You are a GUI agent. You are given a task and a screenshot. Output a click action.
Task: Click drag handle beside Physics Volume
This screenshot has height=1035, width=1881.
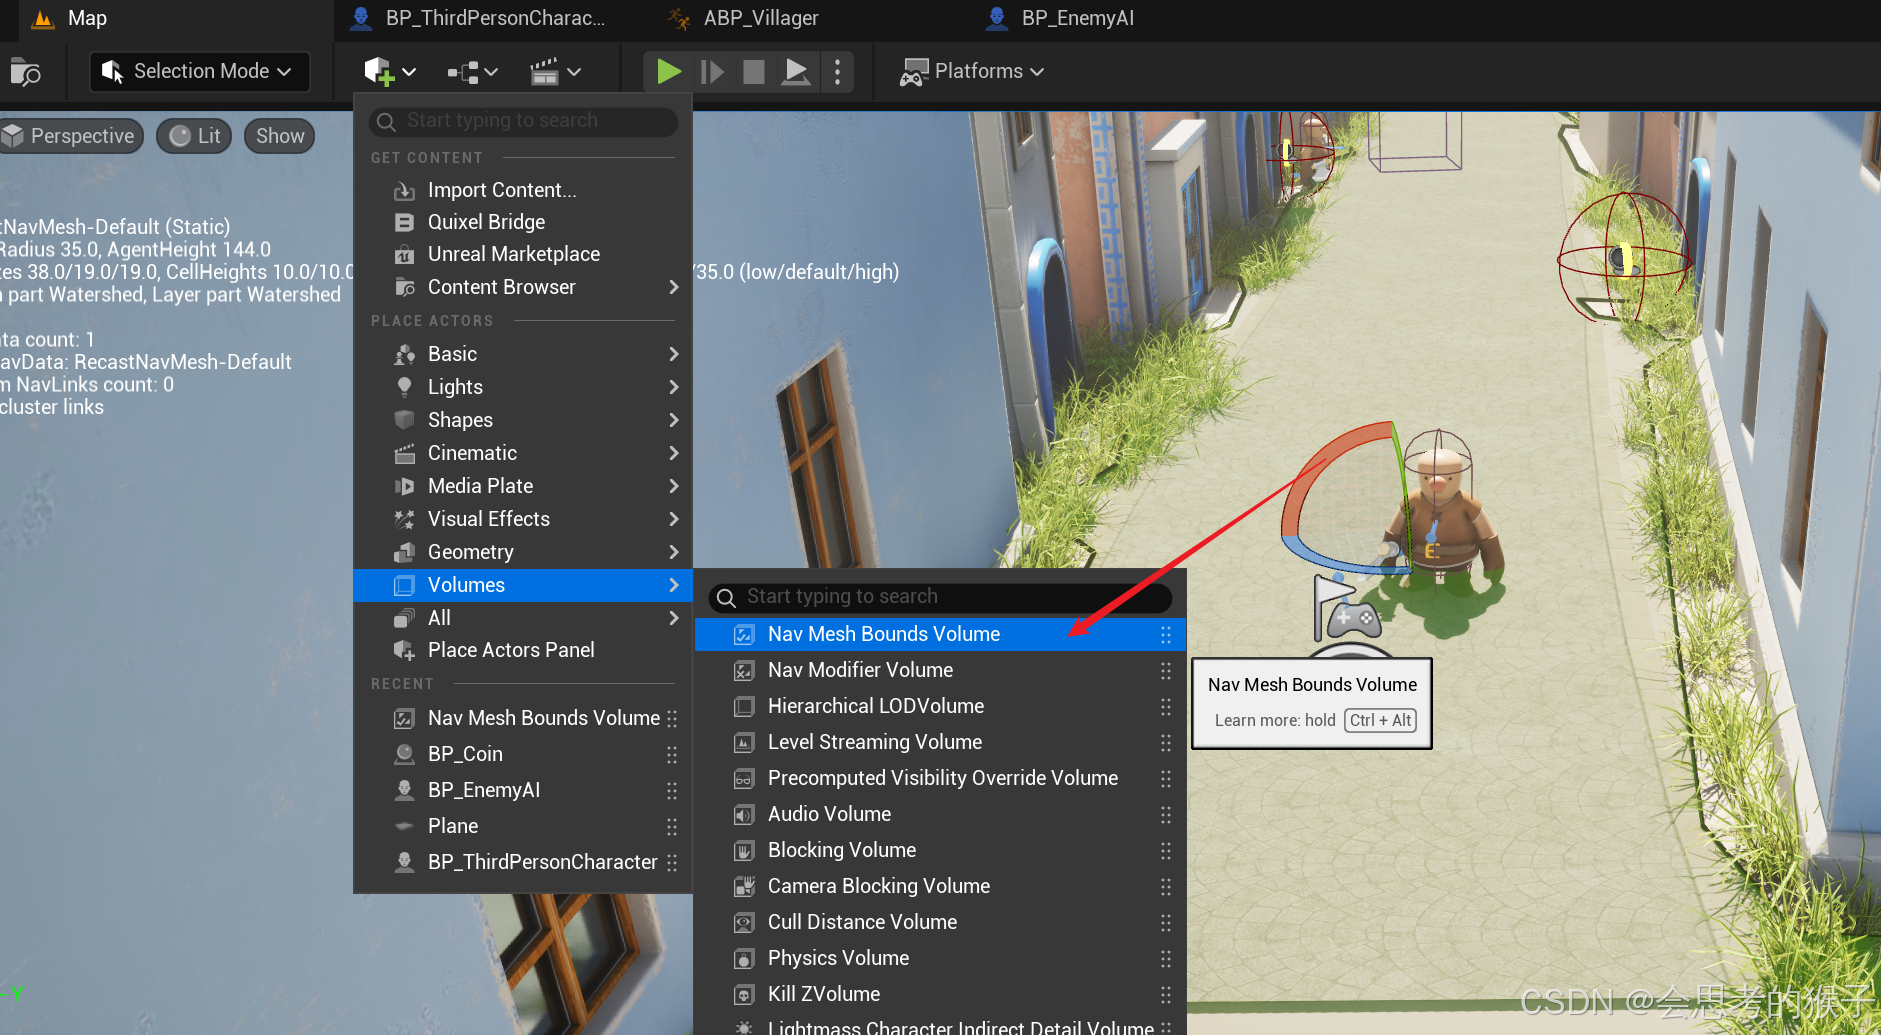(x=1165, y=958)
